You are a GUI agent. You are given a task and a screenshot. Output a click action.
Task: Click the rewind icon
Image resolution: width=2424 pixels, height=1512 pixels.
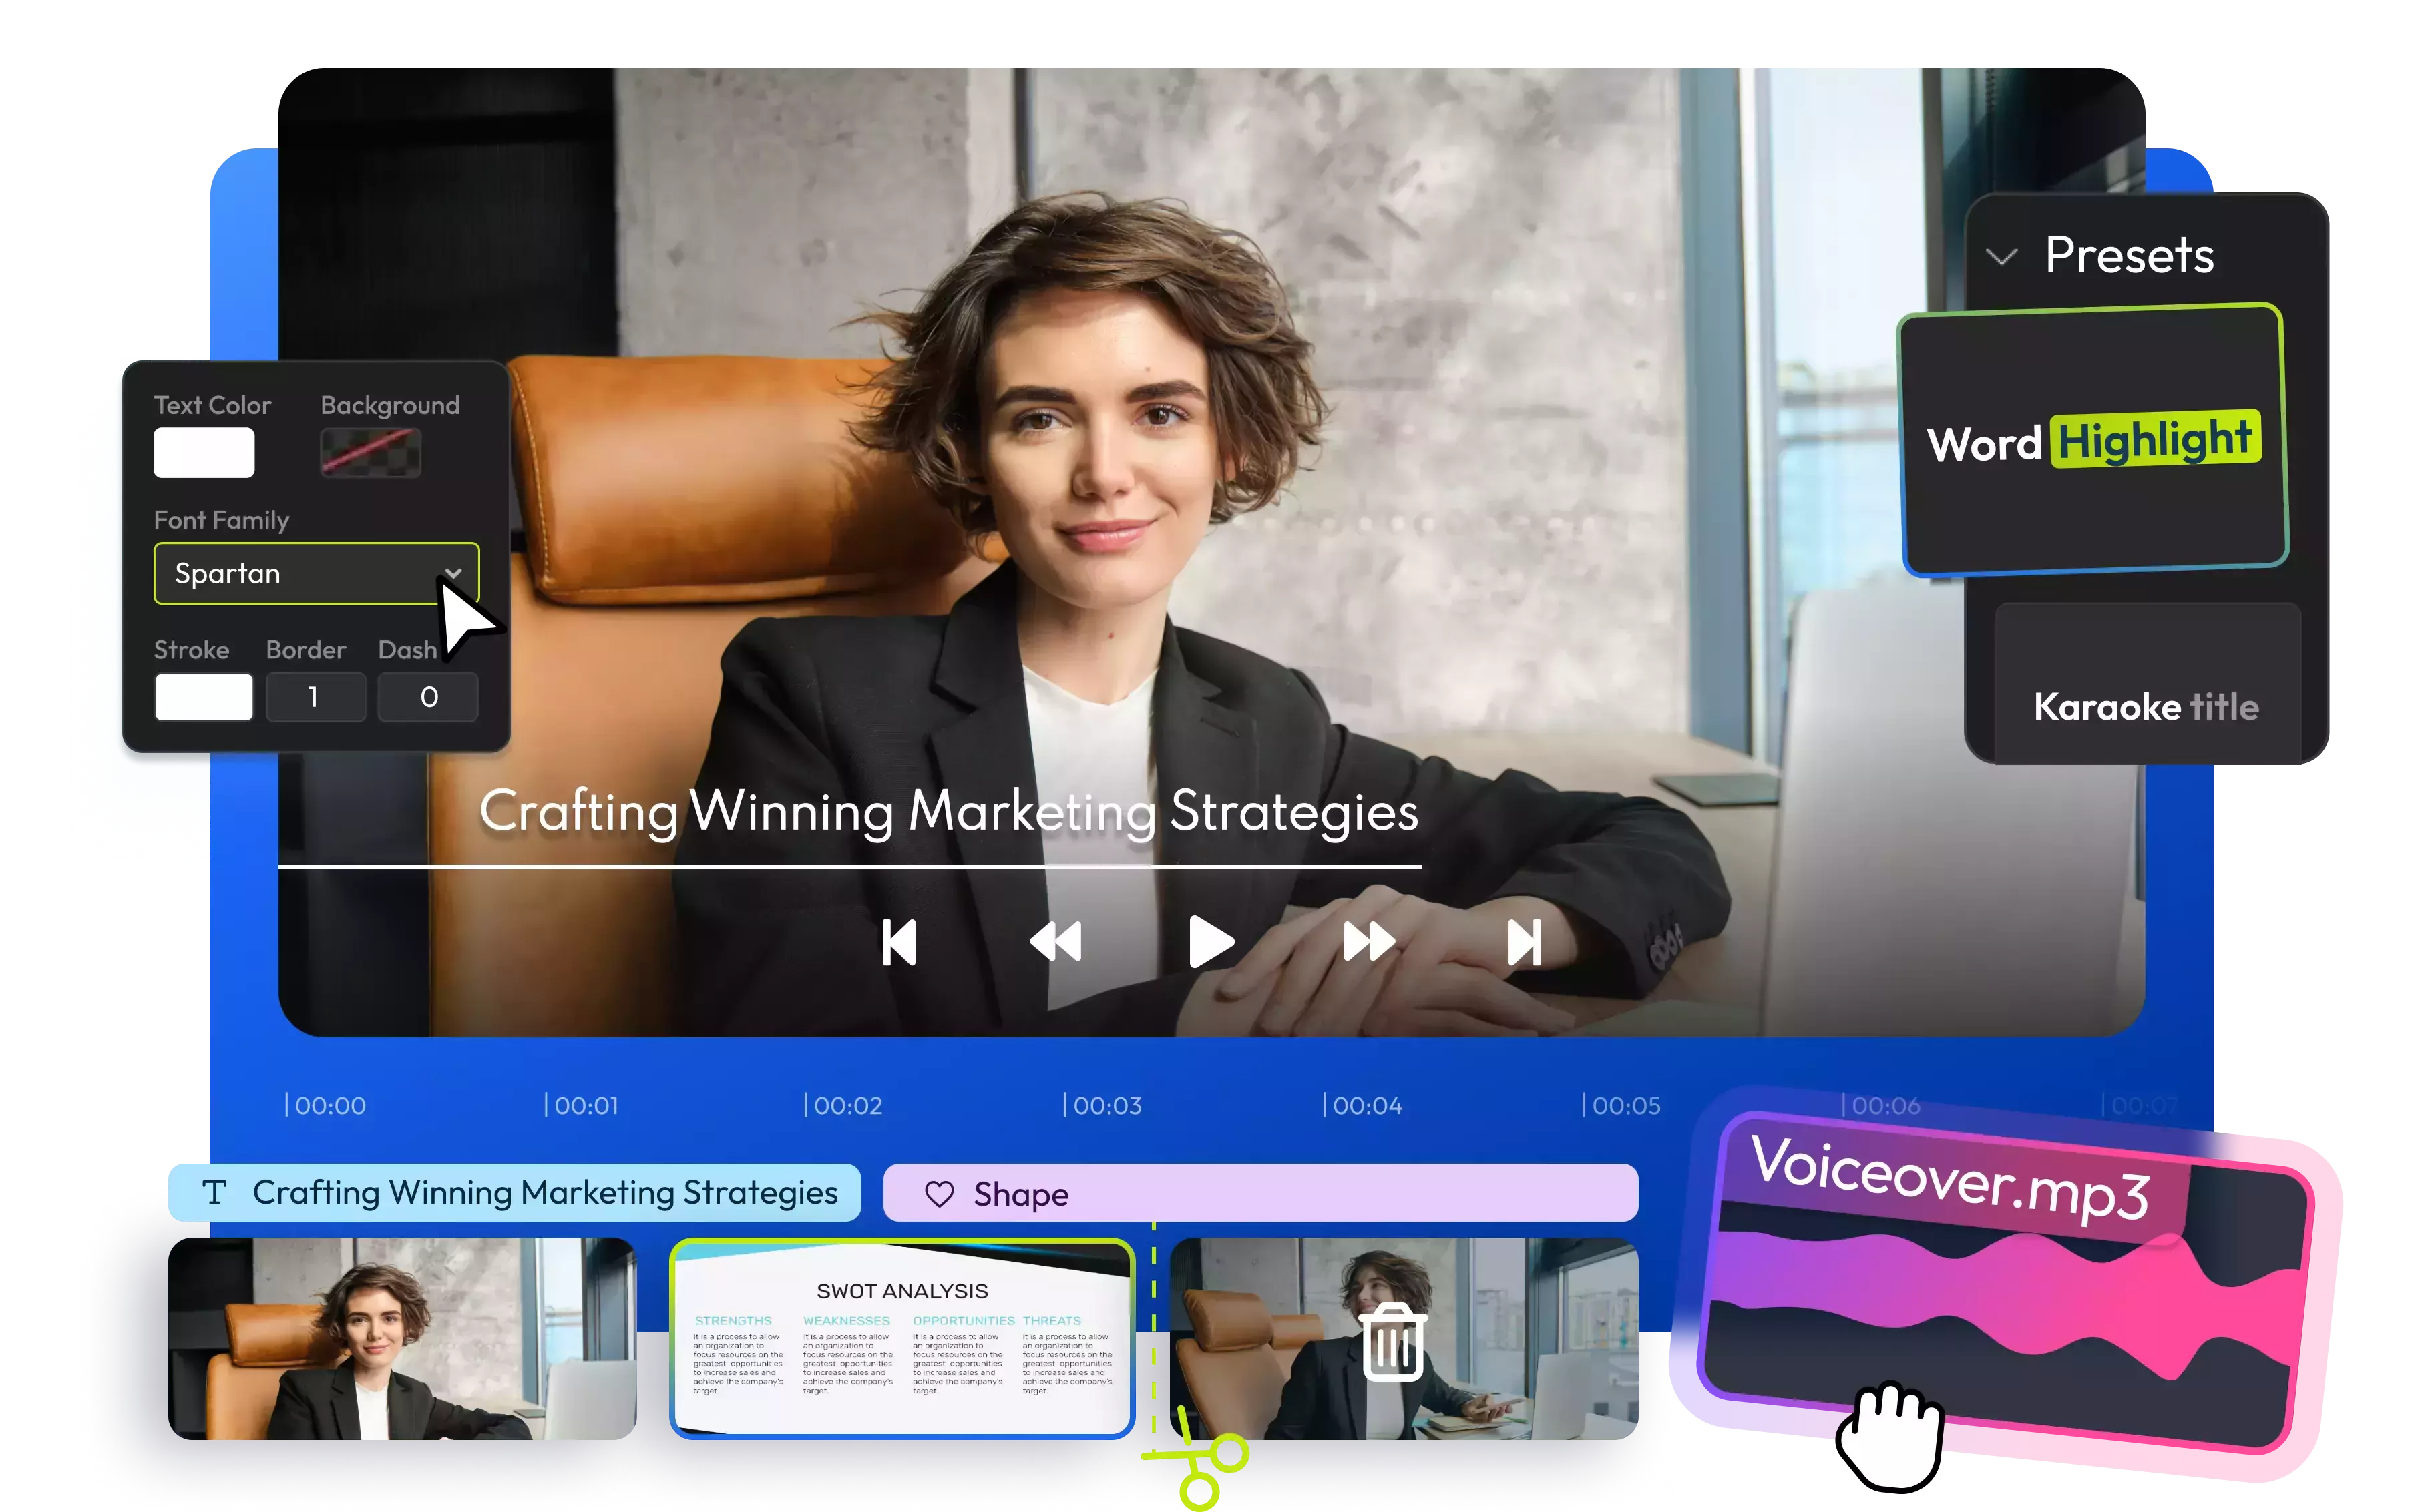coord(1056,942)
